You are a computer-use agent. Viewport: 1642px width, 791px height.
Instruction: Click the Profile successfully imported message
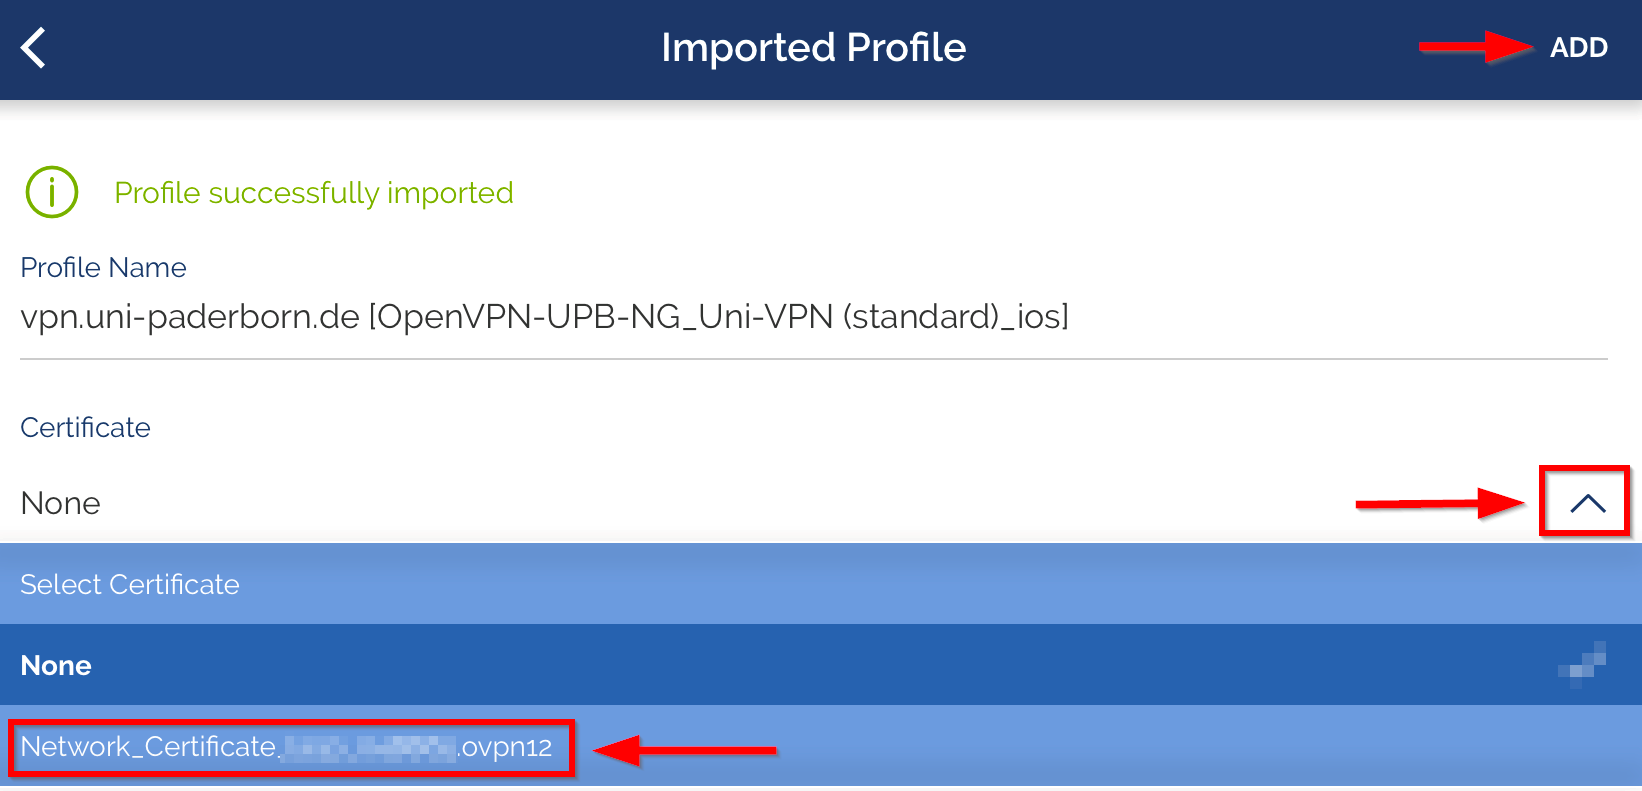point(314,193)
